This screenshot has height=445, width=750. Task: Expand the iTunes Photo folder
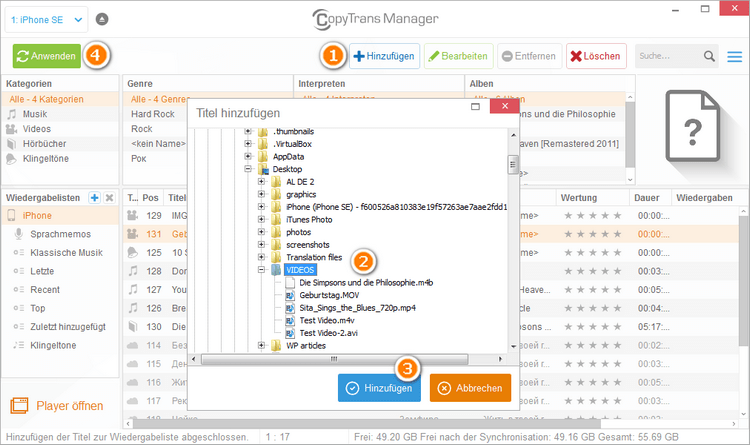261,219
